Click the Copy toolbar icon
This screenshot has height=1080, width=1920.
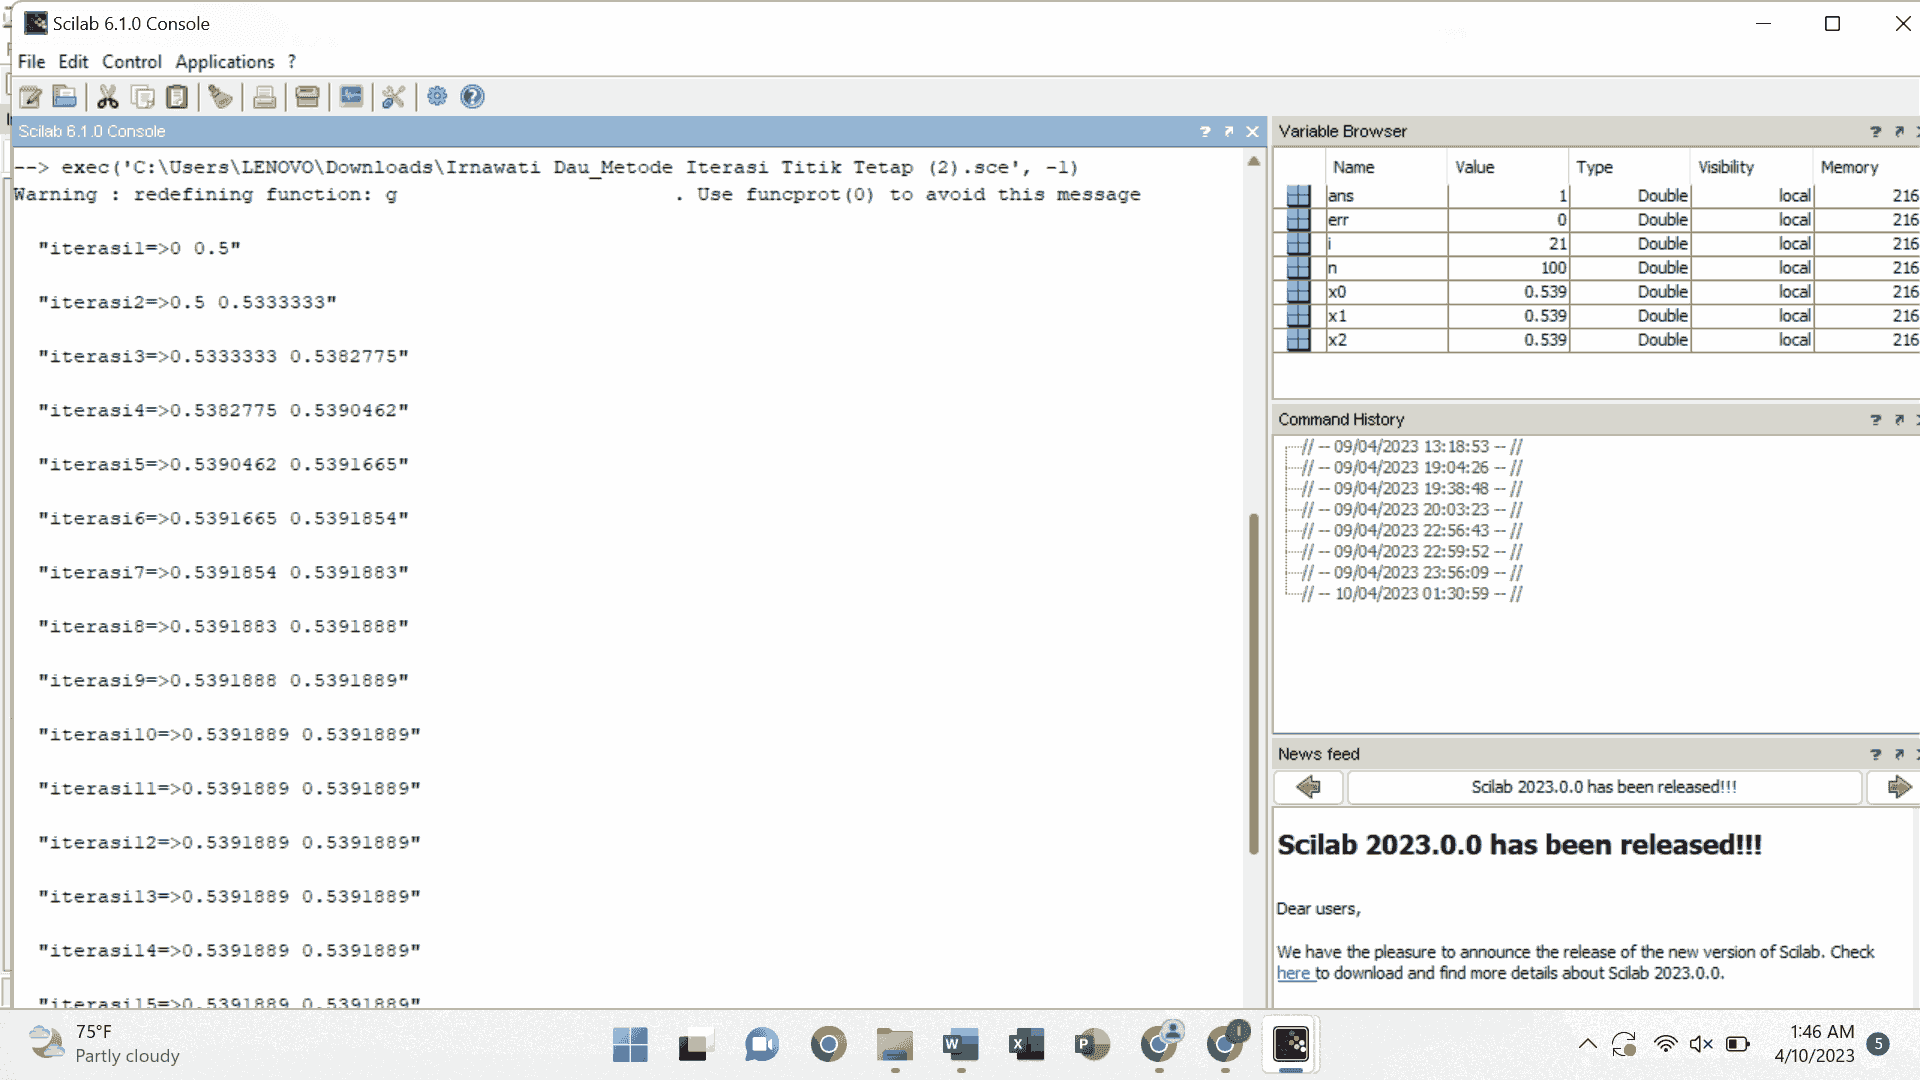pos(143,97)
